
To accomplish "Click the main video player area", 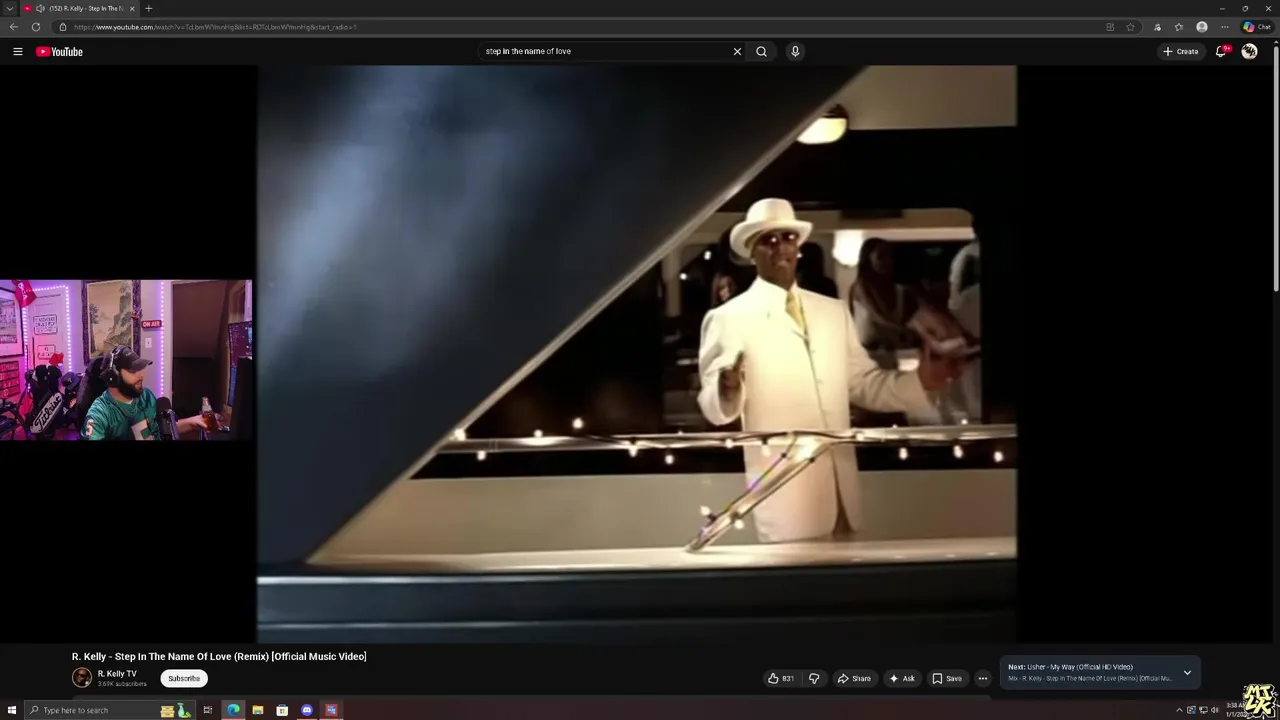I will click(637, 354).
